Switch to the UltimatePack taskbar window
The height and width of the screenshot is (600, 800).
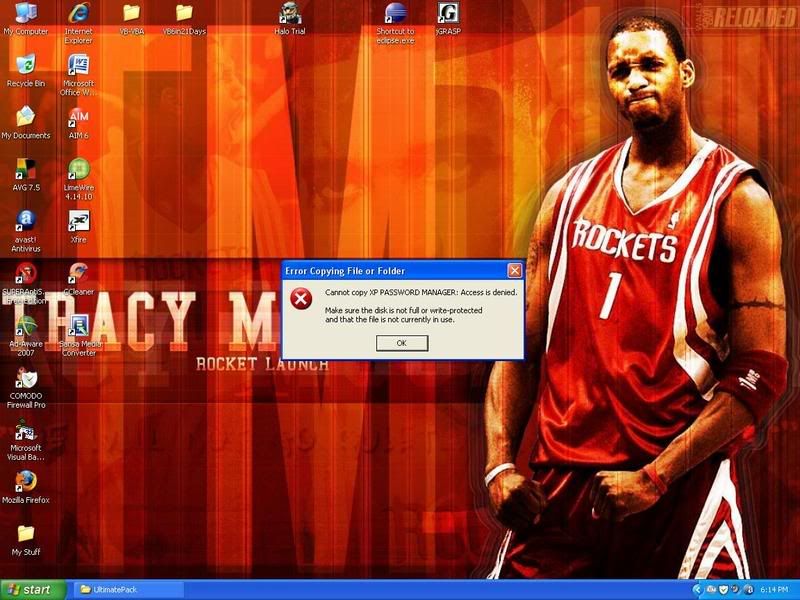click(x=129, y=590)
